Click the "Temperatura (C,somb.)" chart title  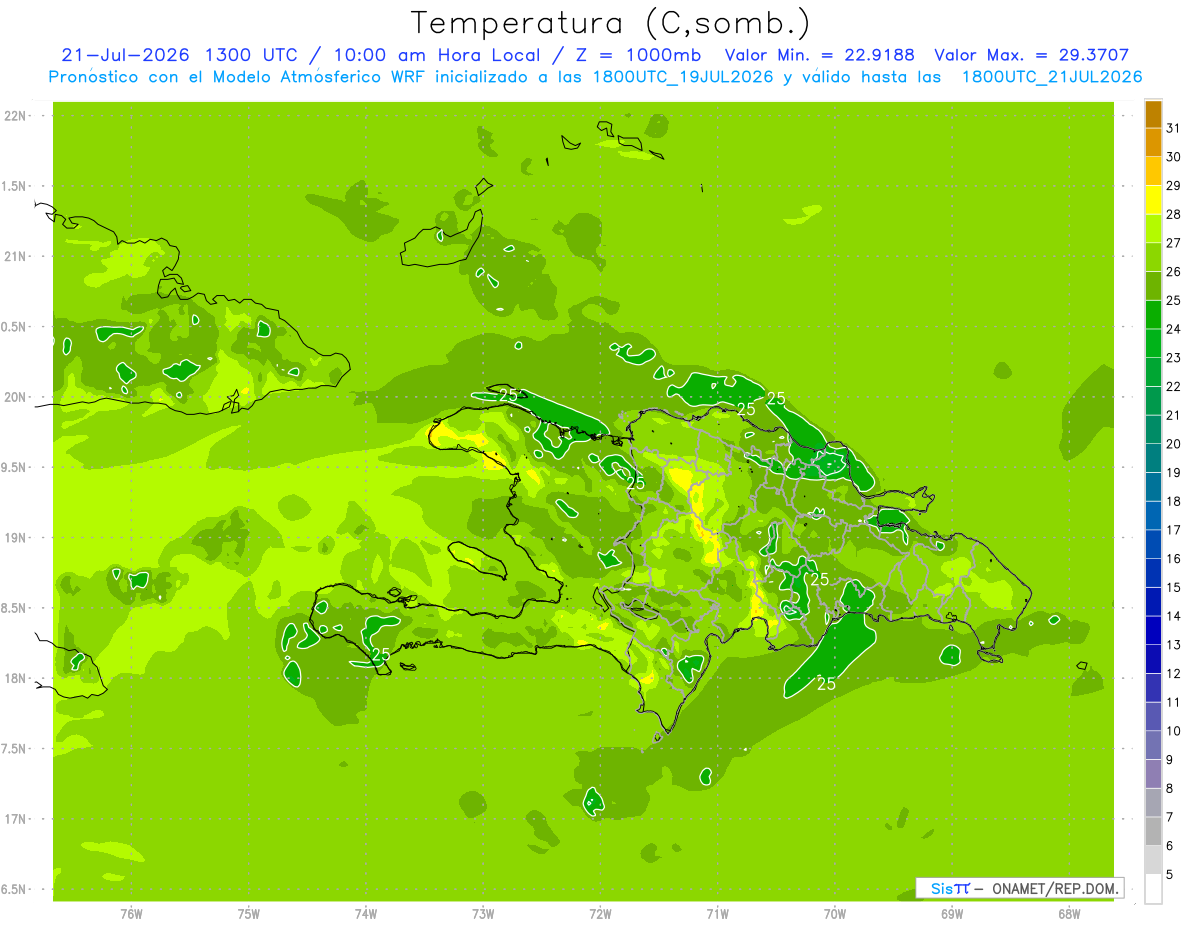coord(611,23)
